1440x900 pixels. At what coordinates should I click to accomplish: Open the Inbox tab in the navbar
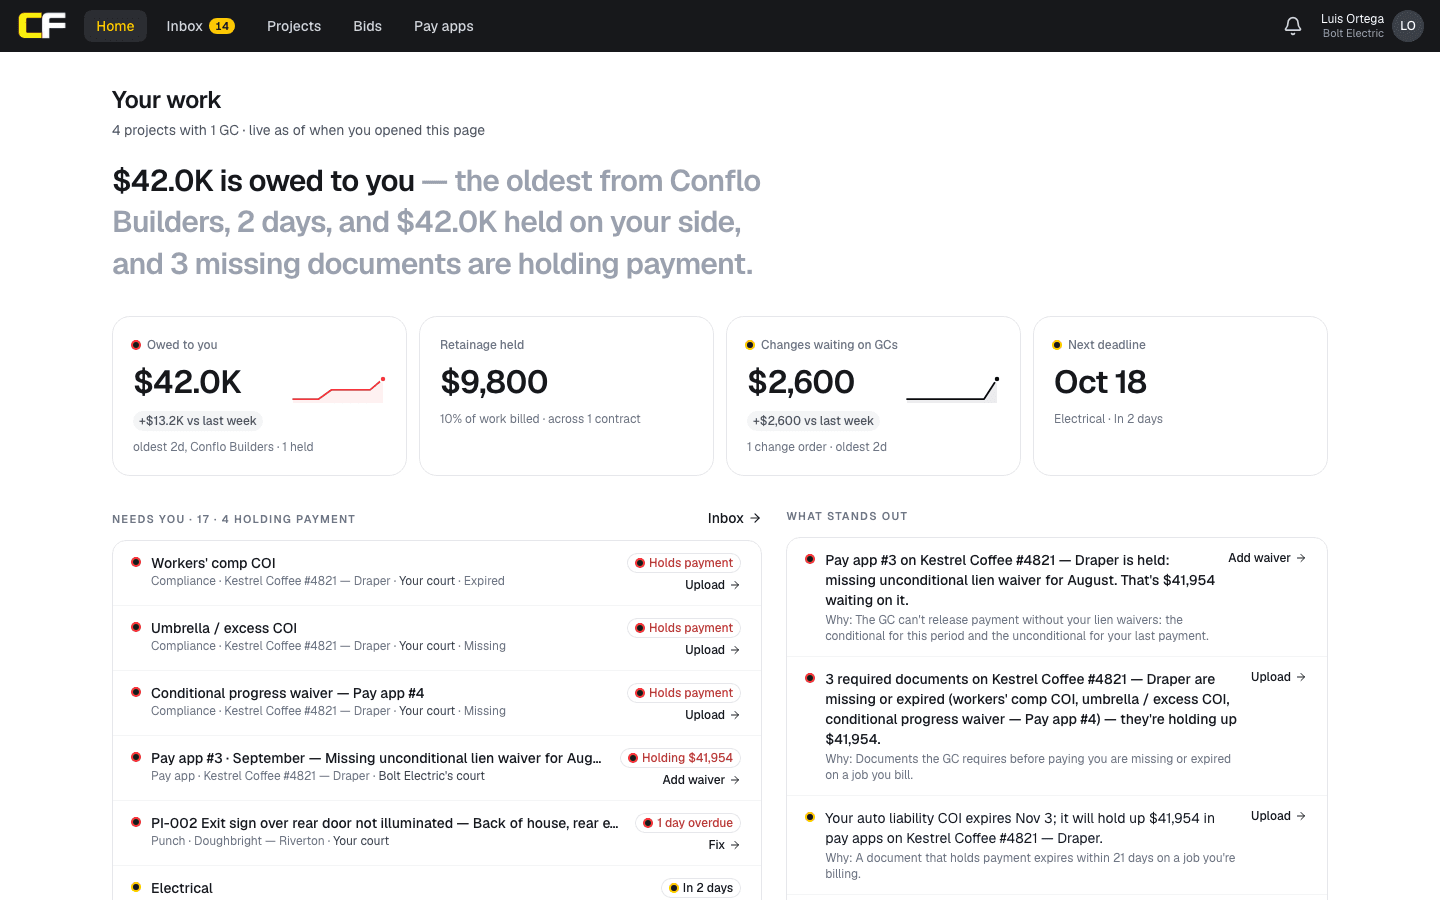tap(200, 26)
